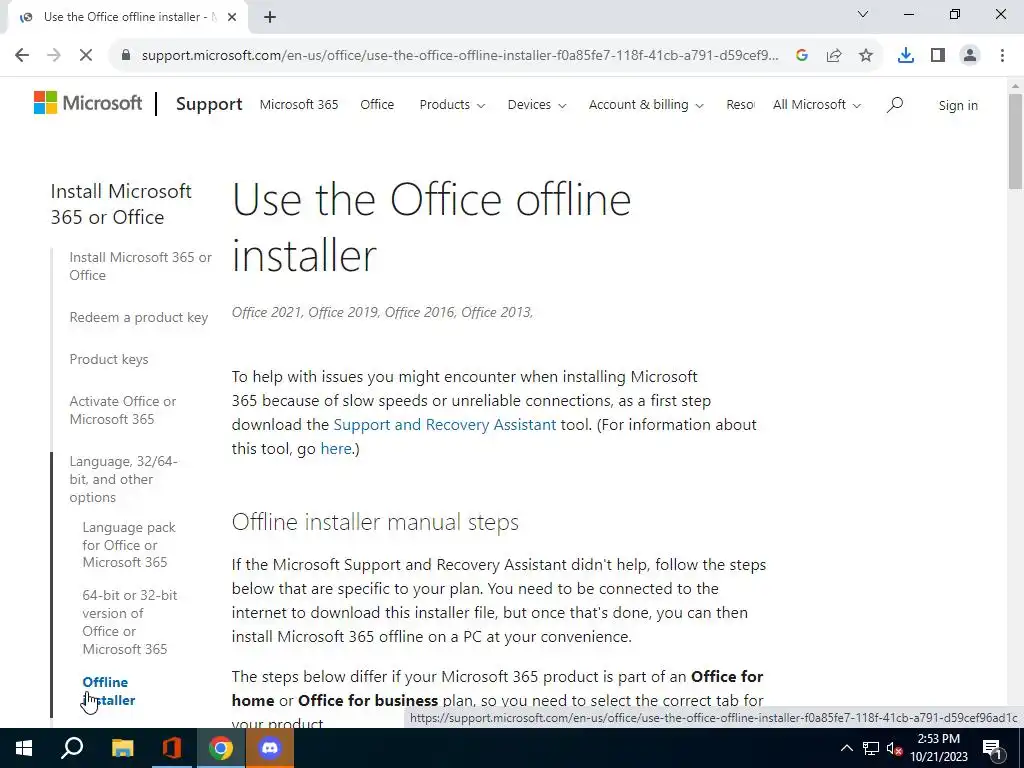Screen dimensions: 1024x768
Task: Click the Microsoft logo
Action: (x=88, y=103)
